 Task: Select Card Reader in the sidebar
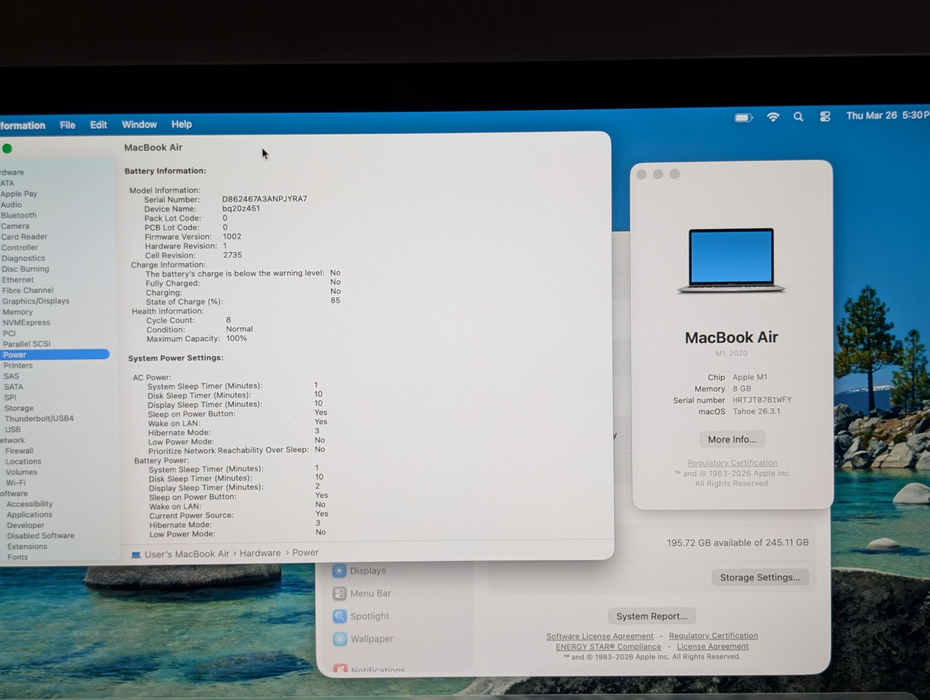click(24, 237)
